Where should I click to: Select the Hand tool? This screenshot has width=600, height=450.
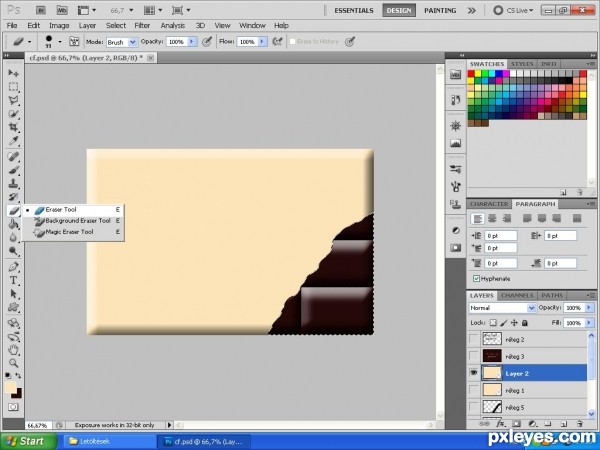(x=13, y=350)
